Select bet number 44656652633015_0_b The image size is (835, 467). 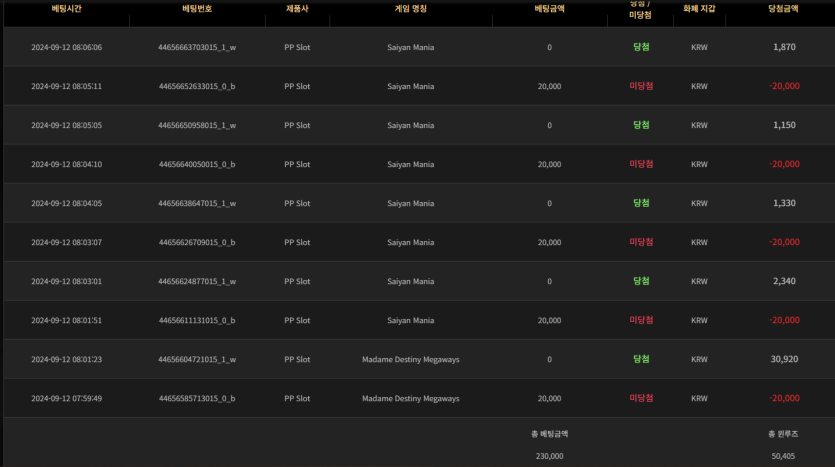tap(197, 86)
